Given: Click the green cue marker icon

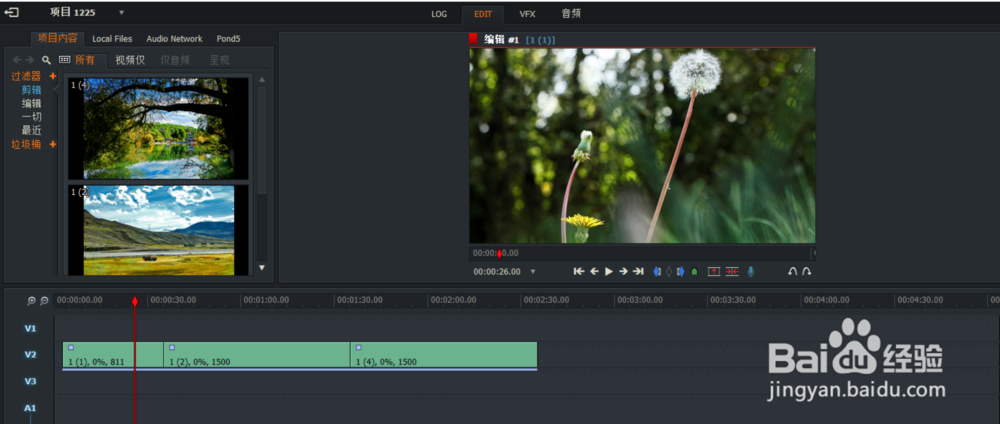Looking at the screenshot, I should click(694, 272).
